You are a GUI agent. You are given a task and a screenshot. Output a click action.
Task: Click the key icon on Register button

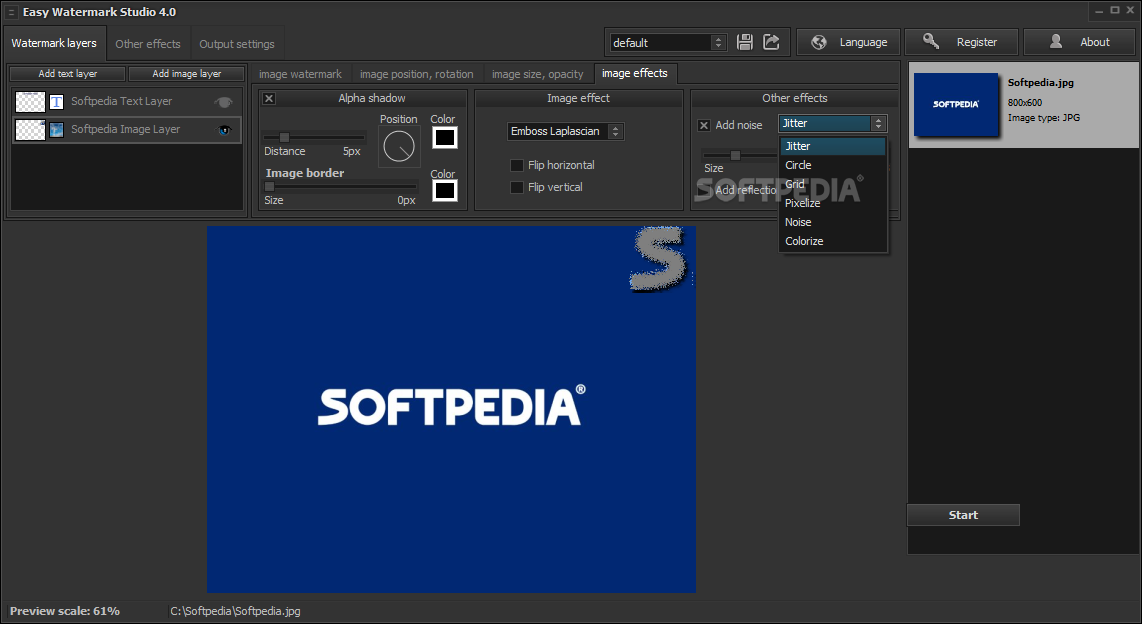click(931, 42)
